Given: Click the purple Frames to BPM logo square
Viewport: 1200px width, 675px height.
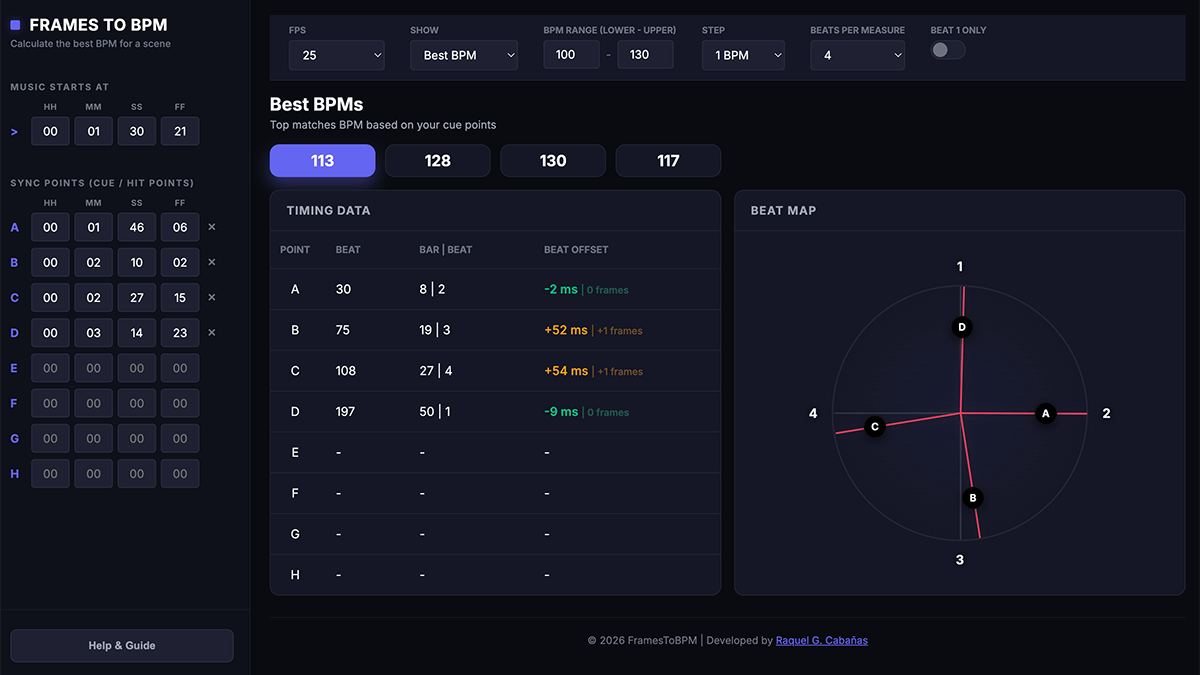Looking at the screenshot, I should pyautogui.click(x=15, y=25).
